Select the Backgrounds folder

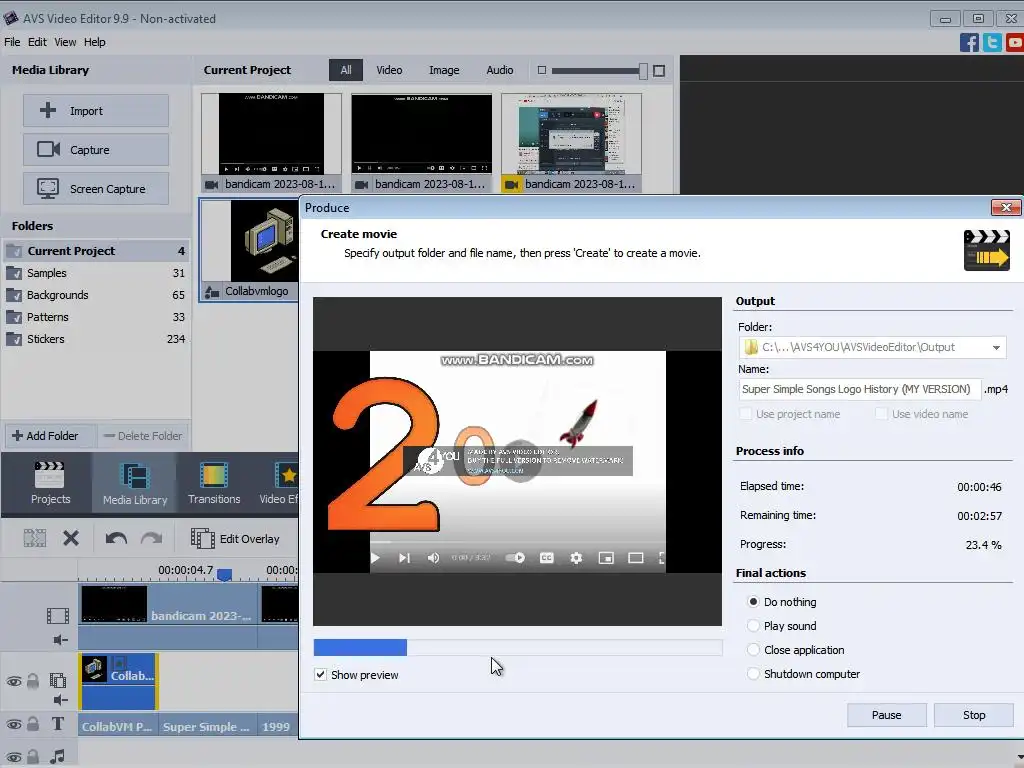pos(96,295)
